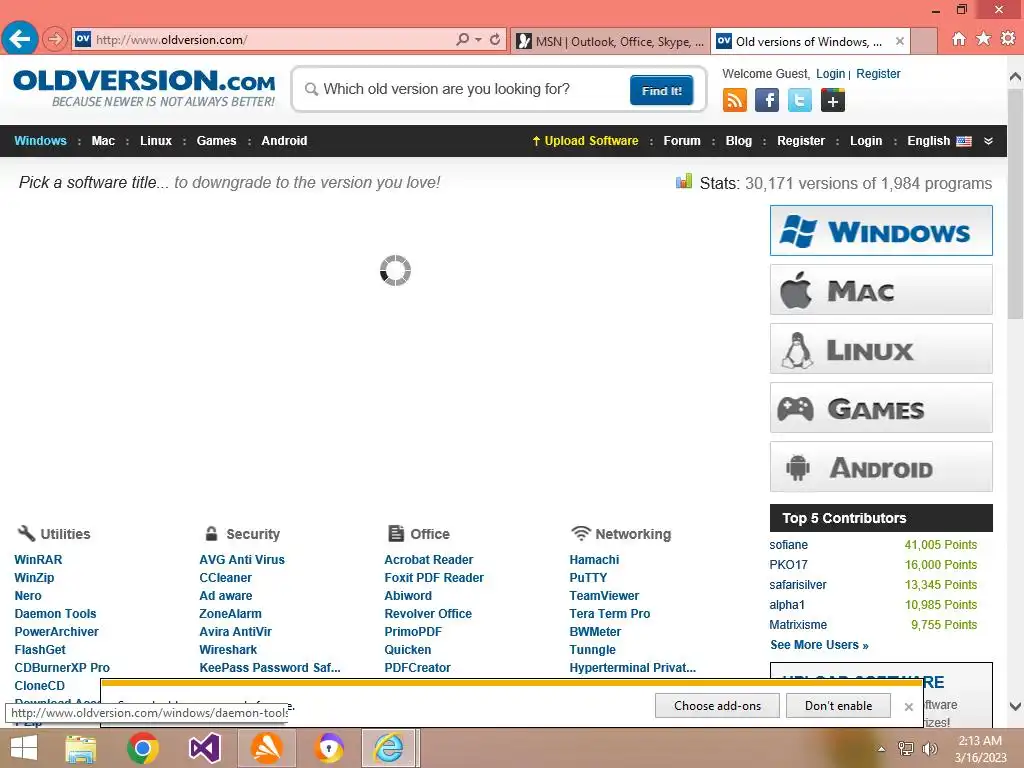Image resolution: width=1024 pixels, height=768 pixels.
Task: Select the Android platform banner
Action: point(881,467)
